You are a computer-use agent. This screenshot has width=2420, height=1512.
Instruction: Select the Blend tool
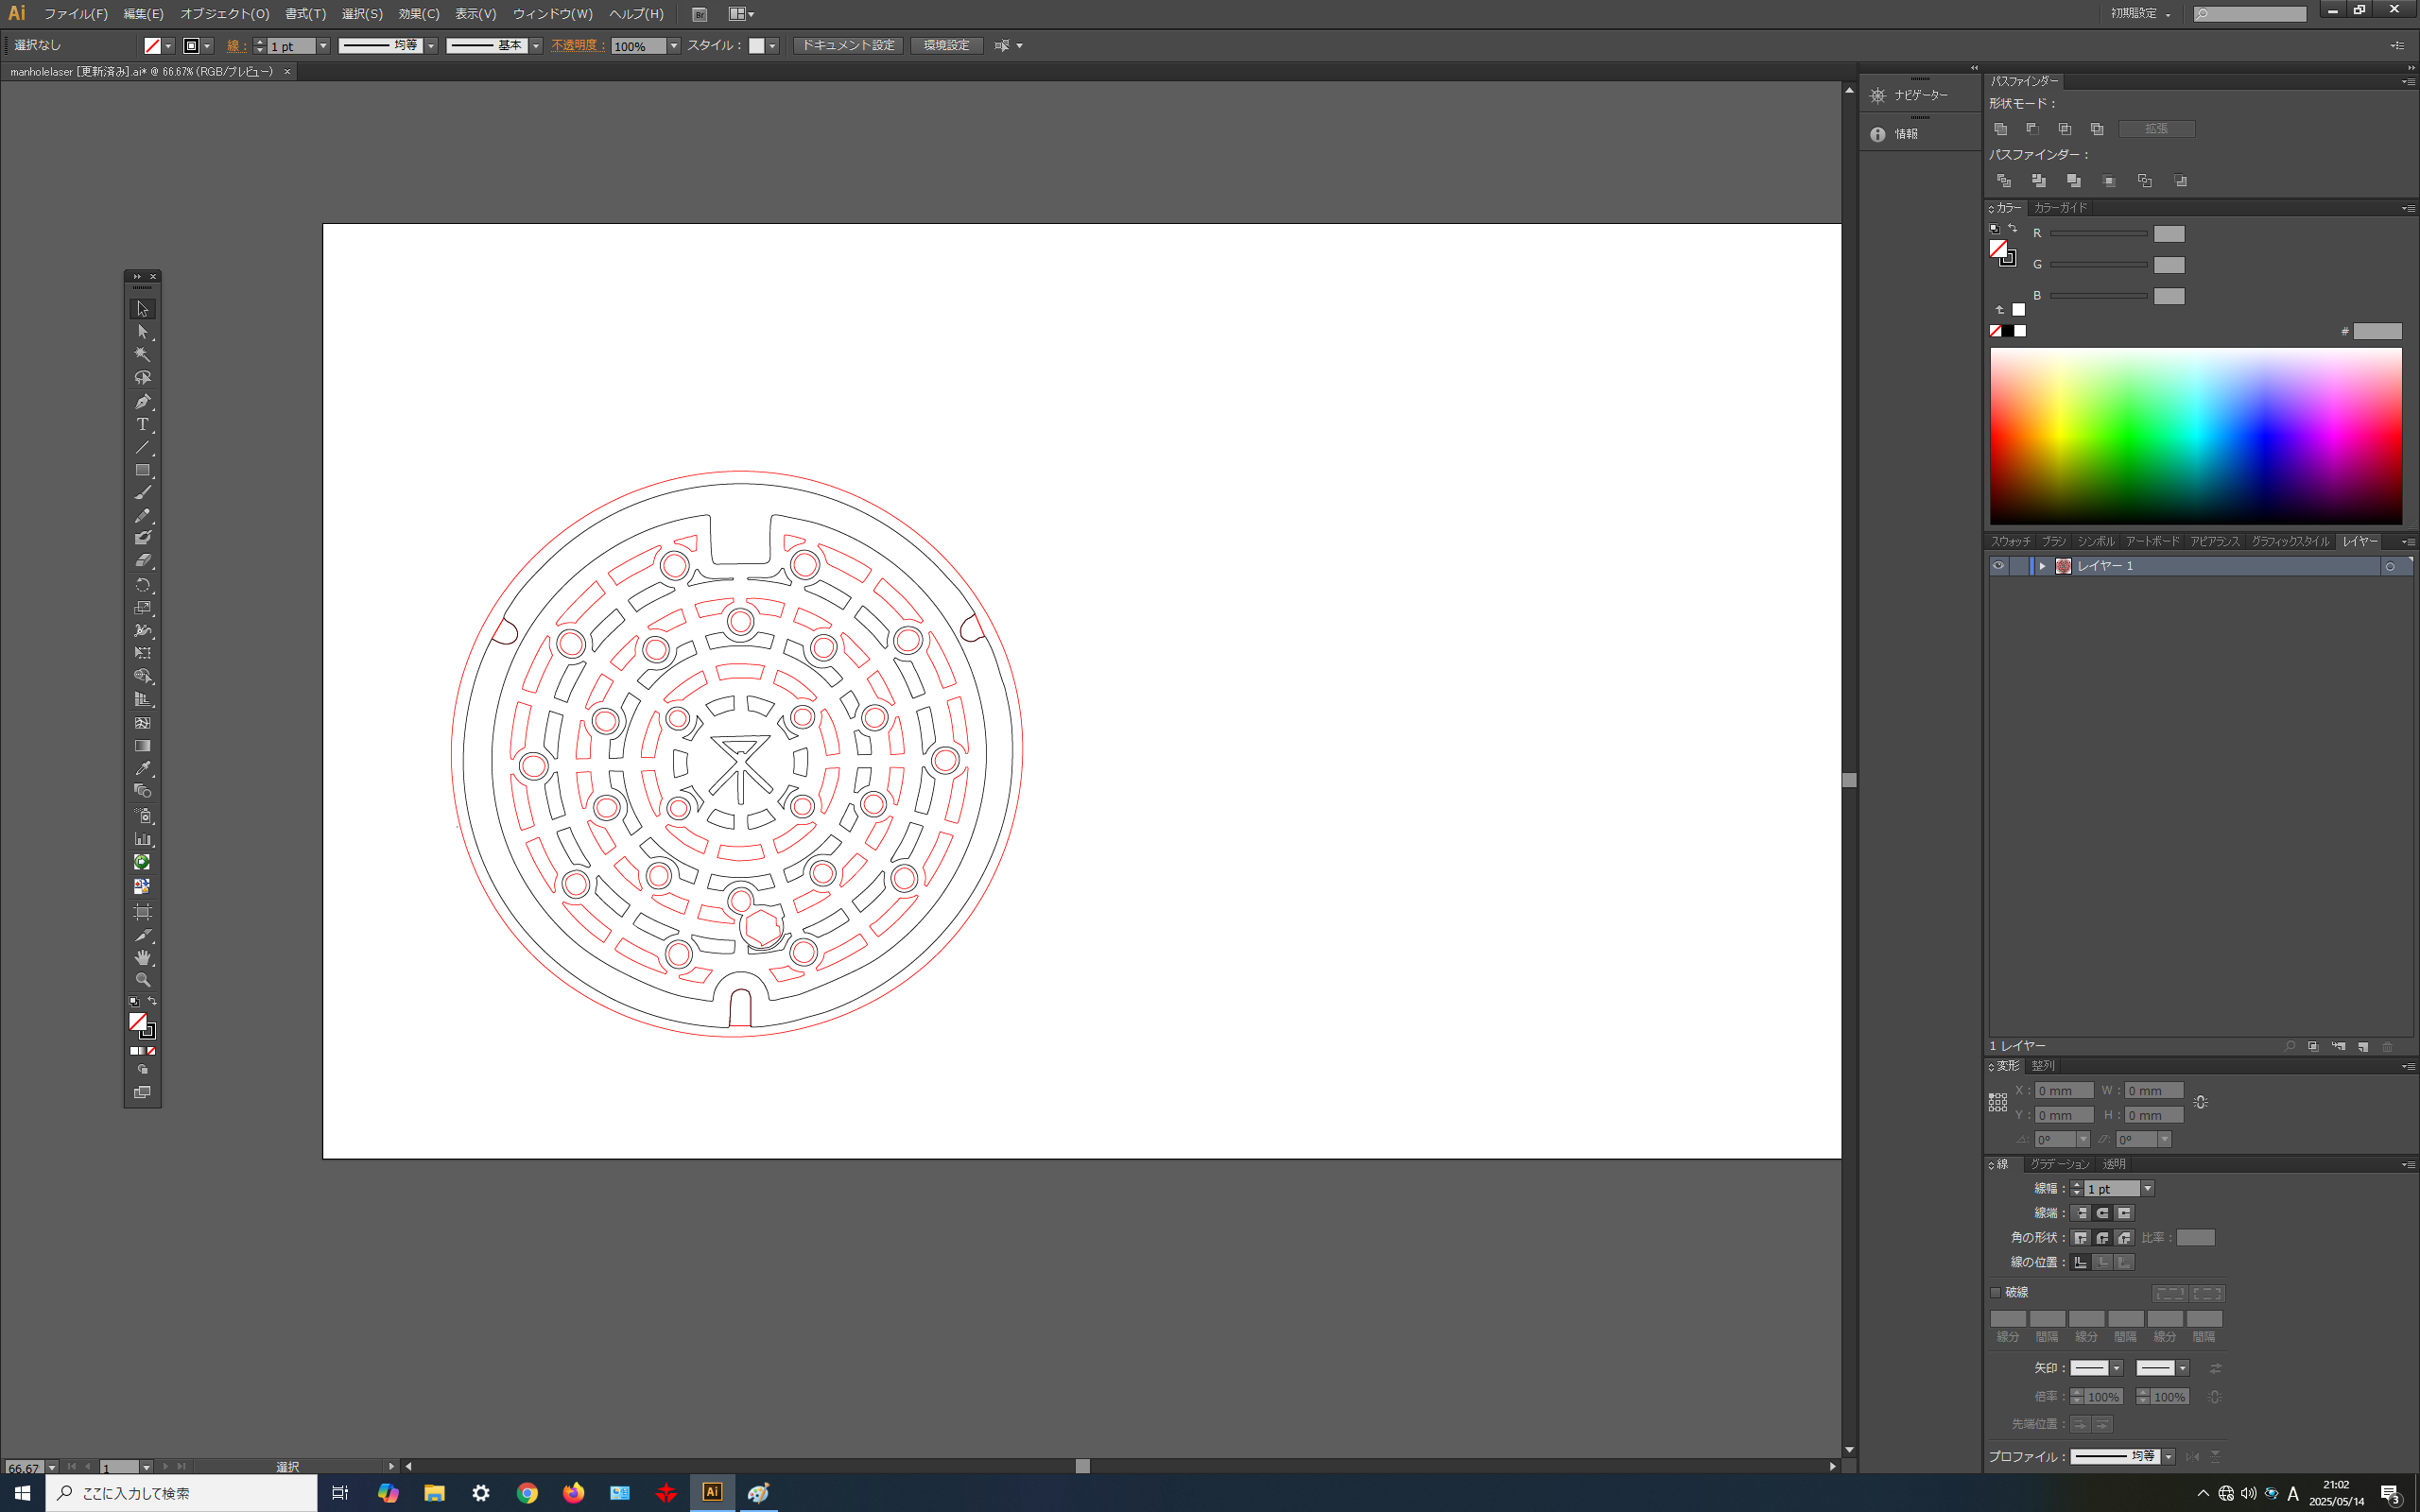[142, 792]
